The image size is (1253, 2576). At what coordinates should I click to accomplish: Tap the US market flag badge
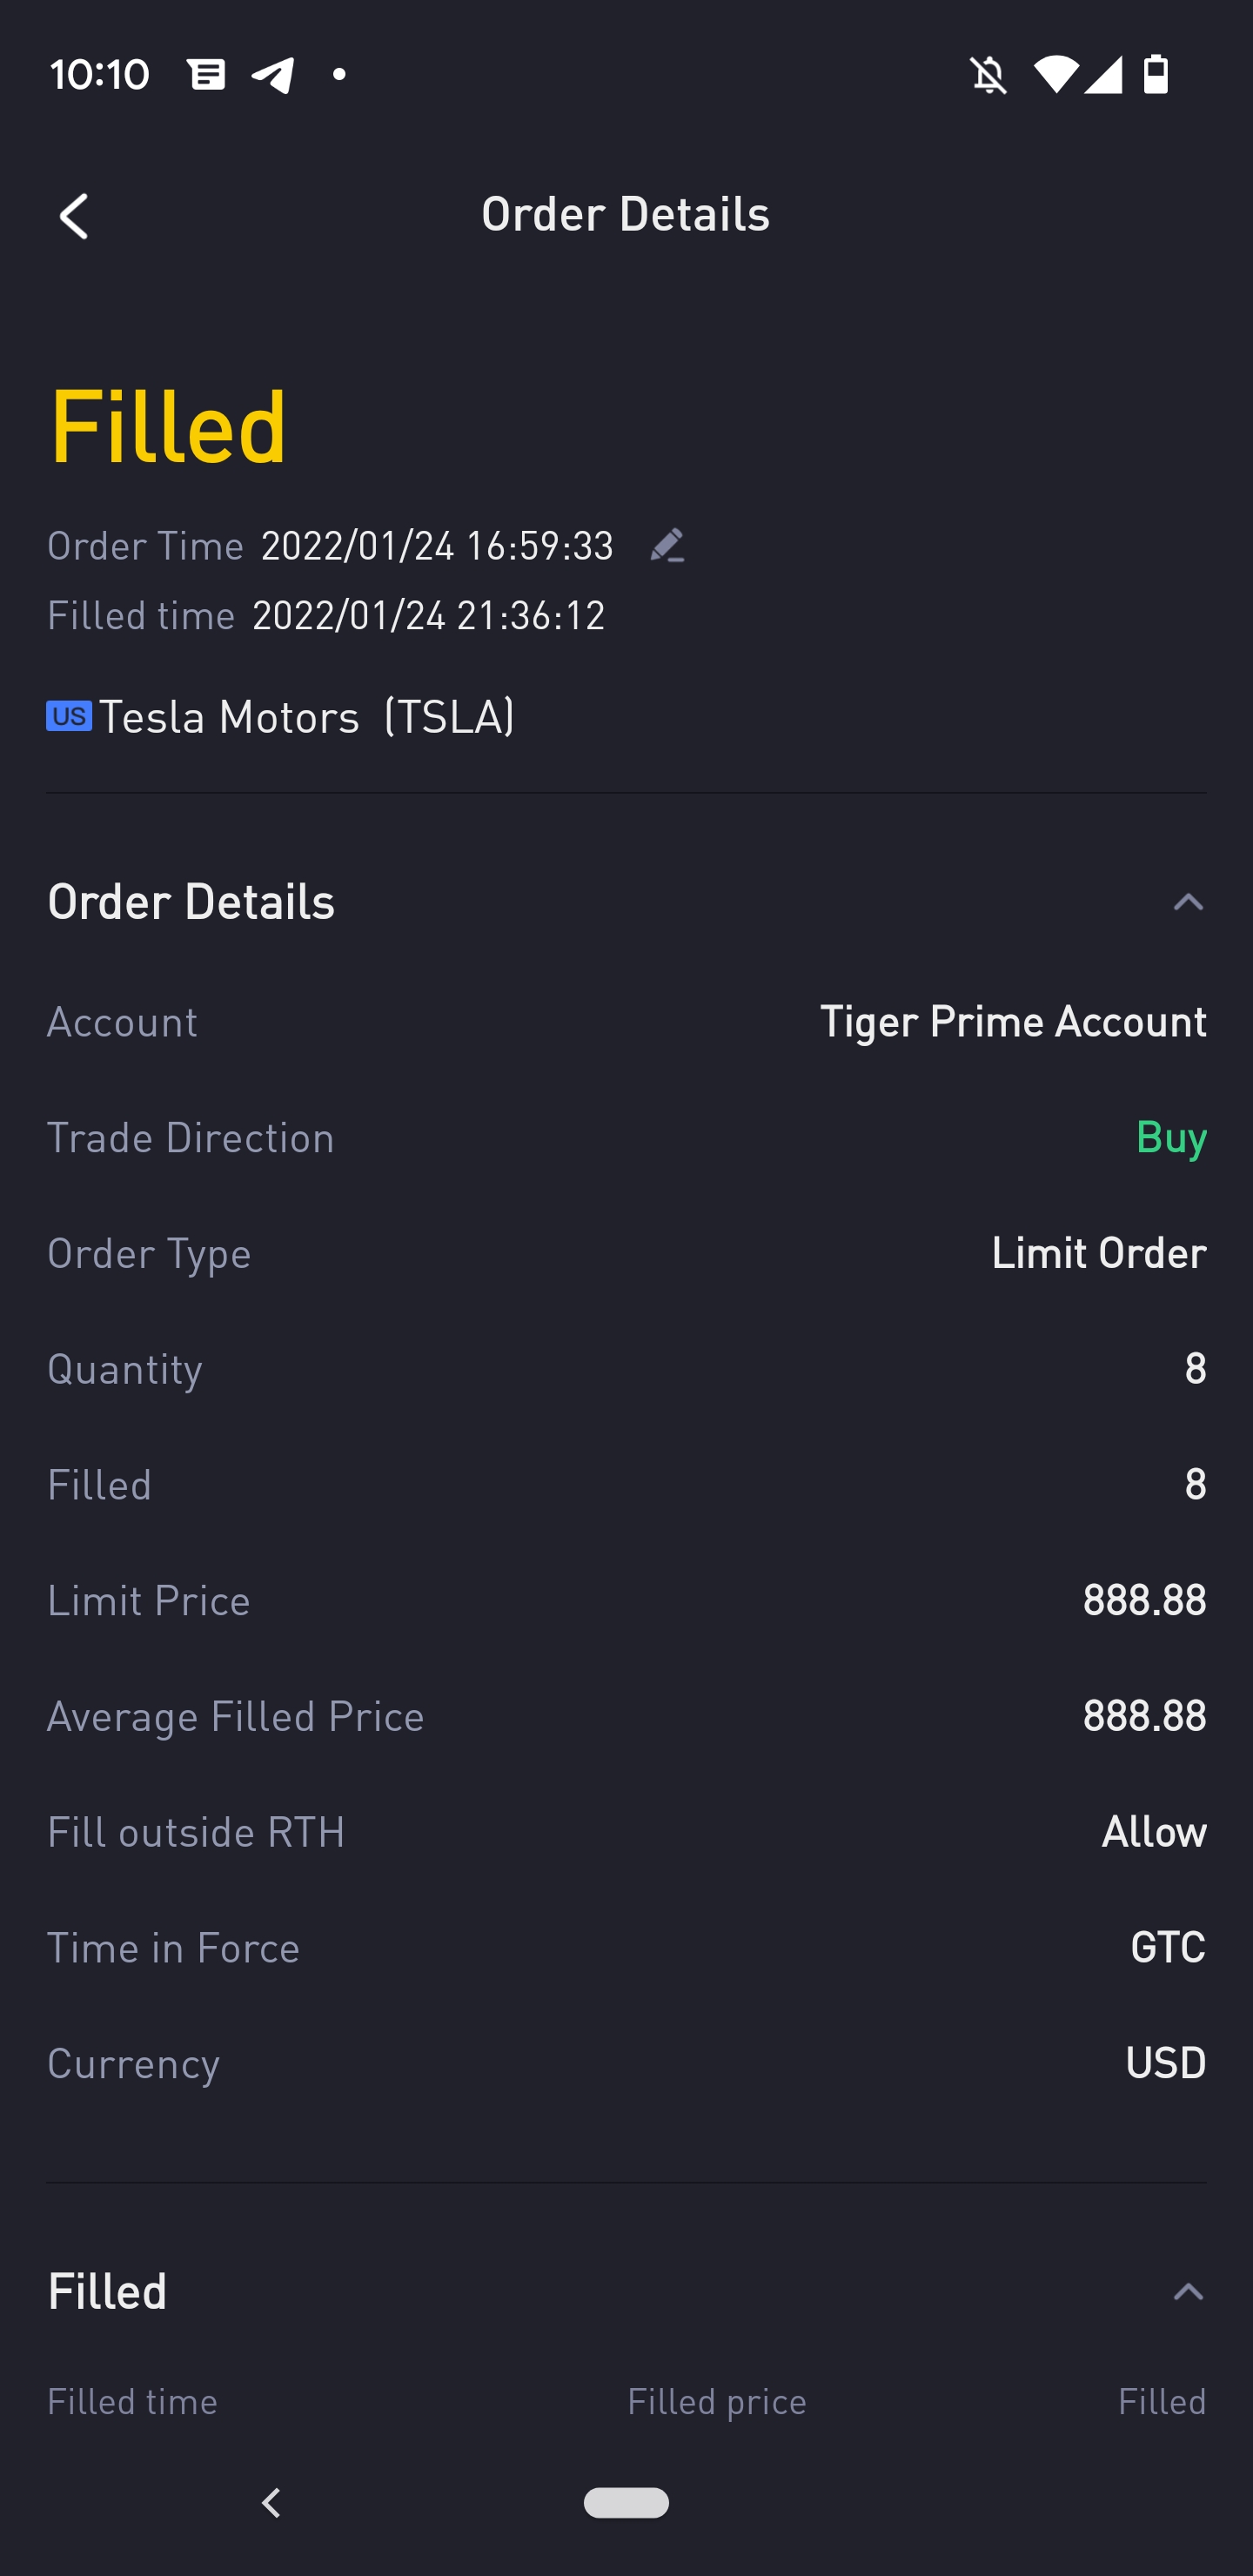pos(69,716)
